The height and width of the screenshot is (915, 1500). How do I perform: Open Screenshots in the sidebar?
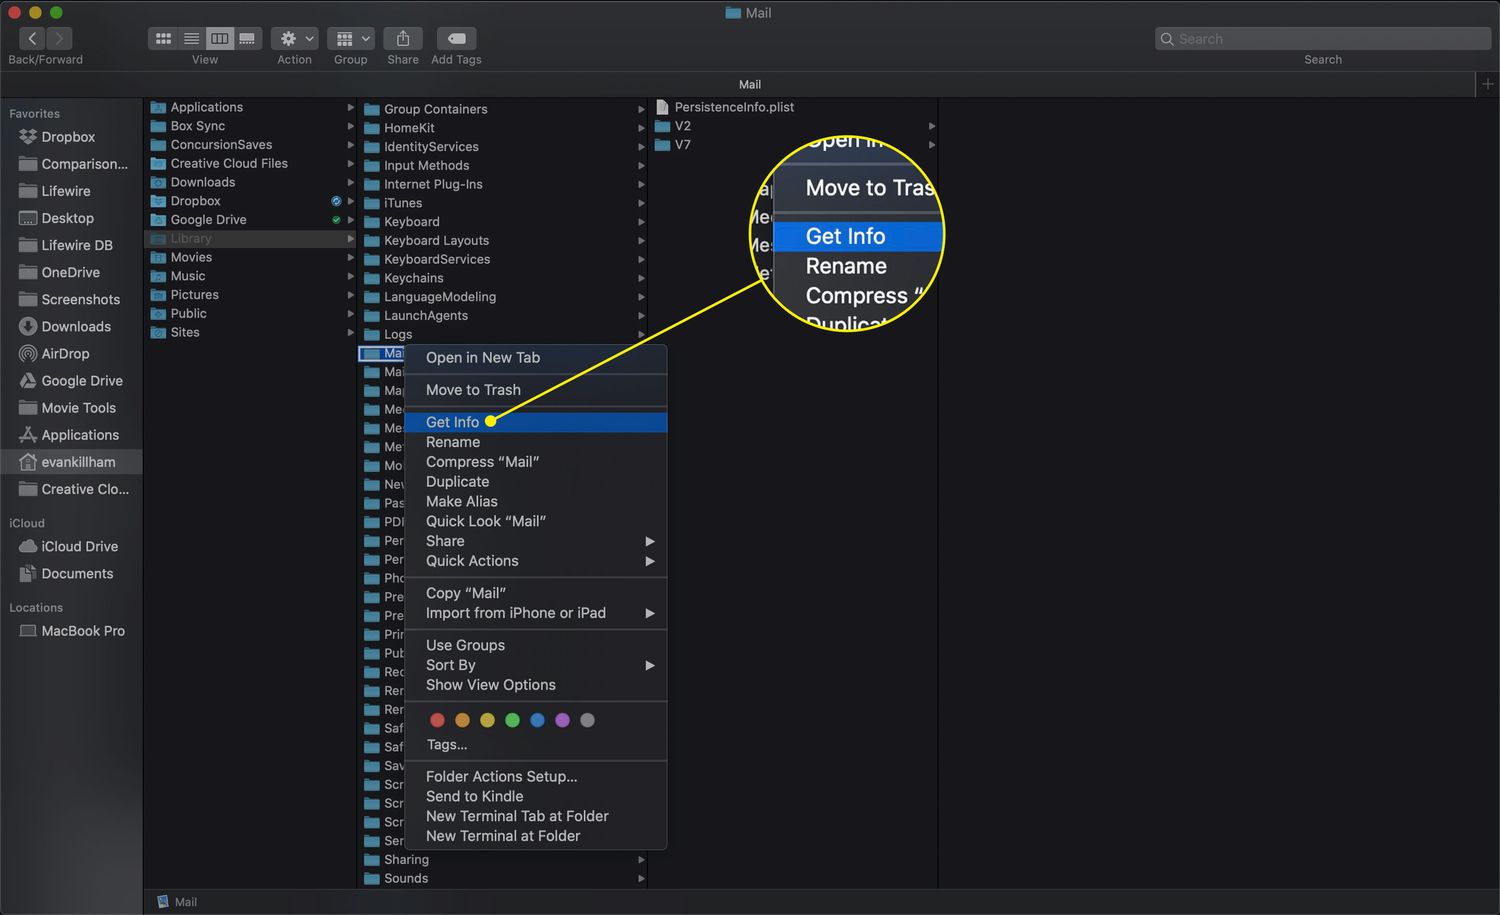pyautogui.click(x=80, y=299)
